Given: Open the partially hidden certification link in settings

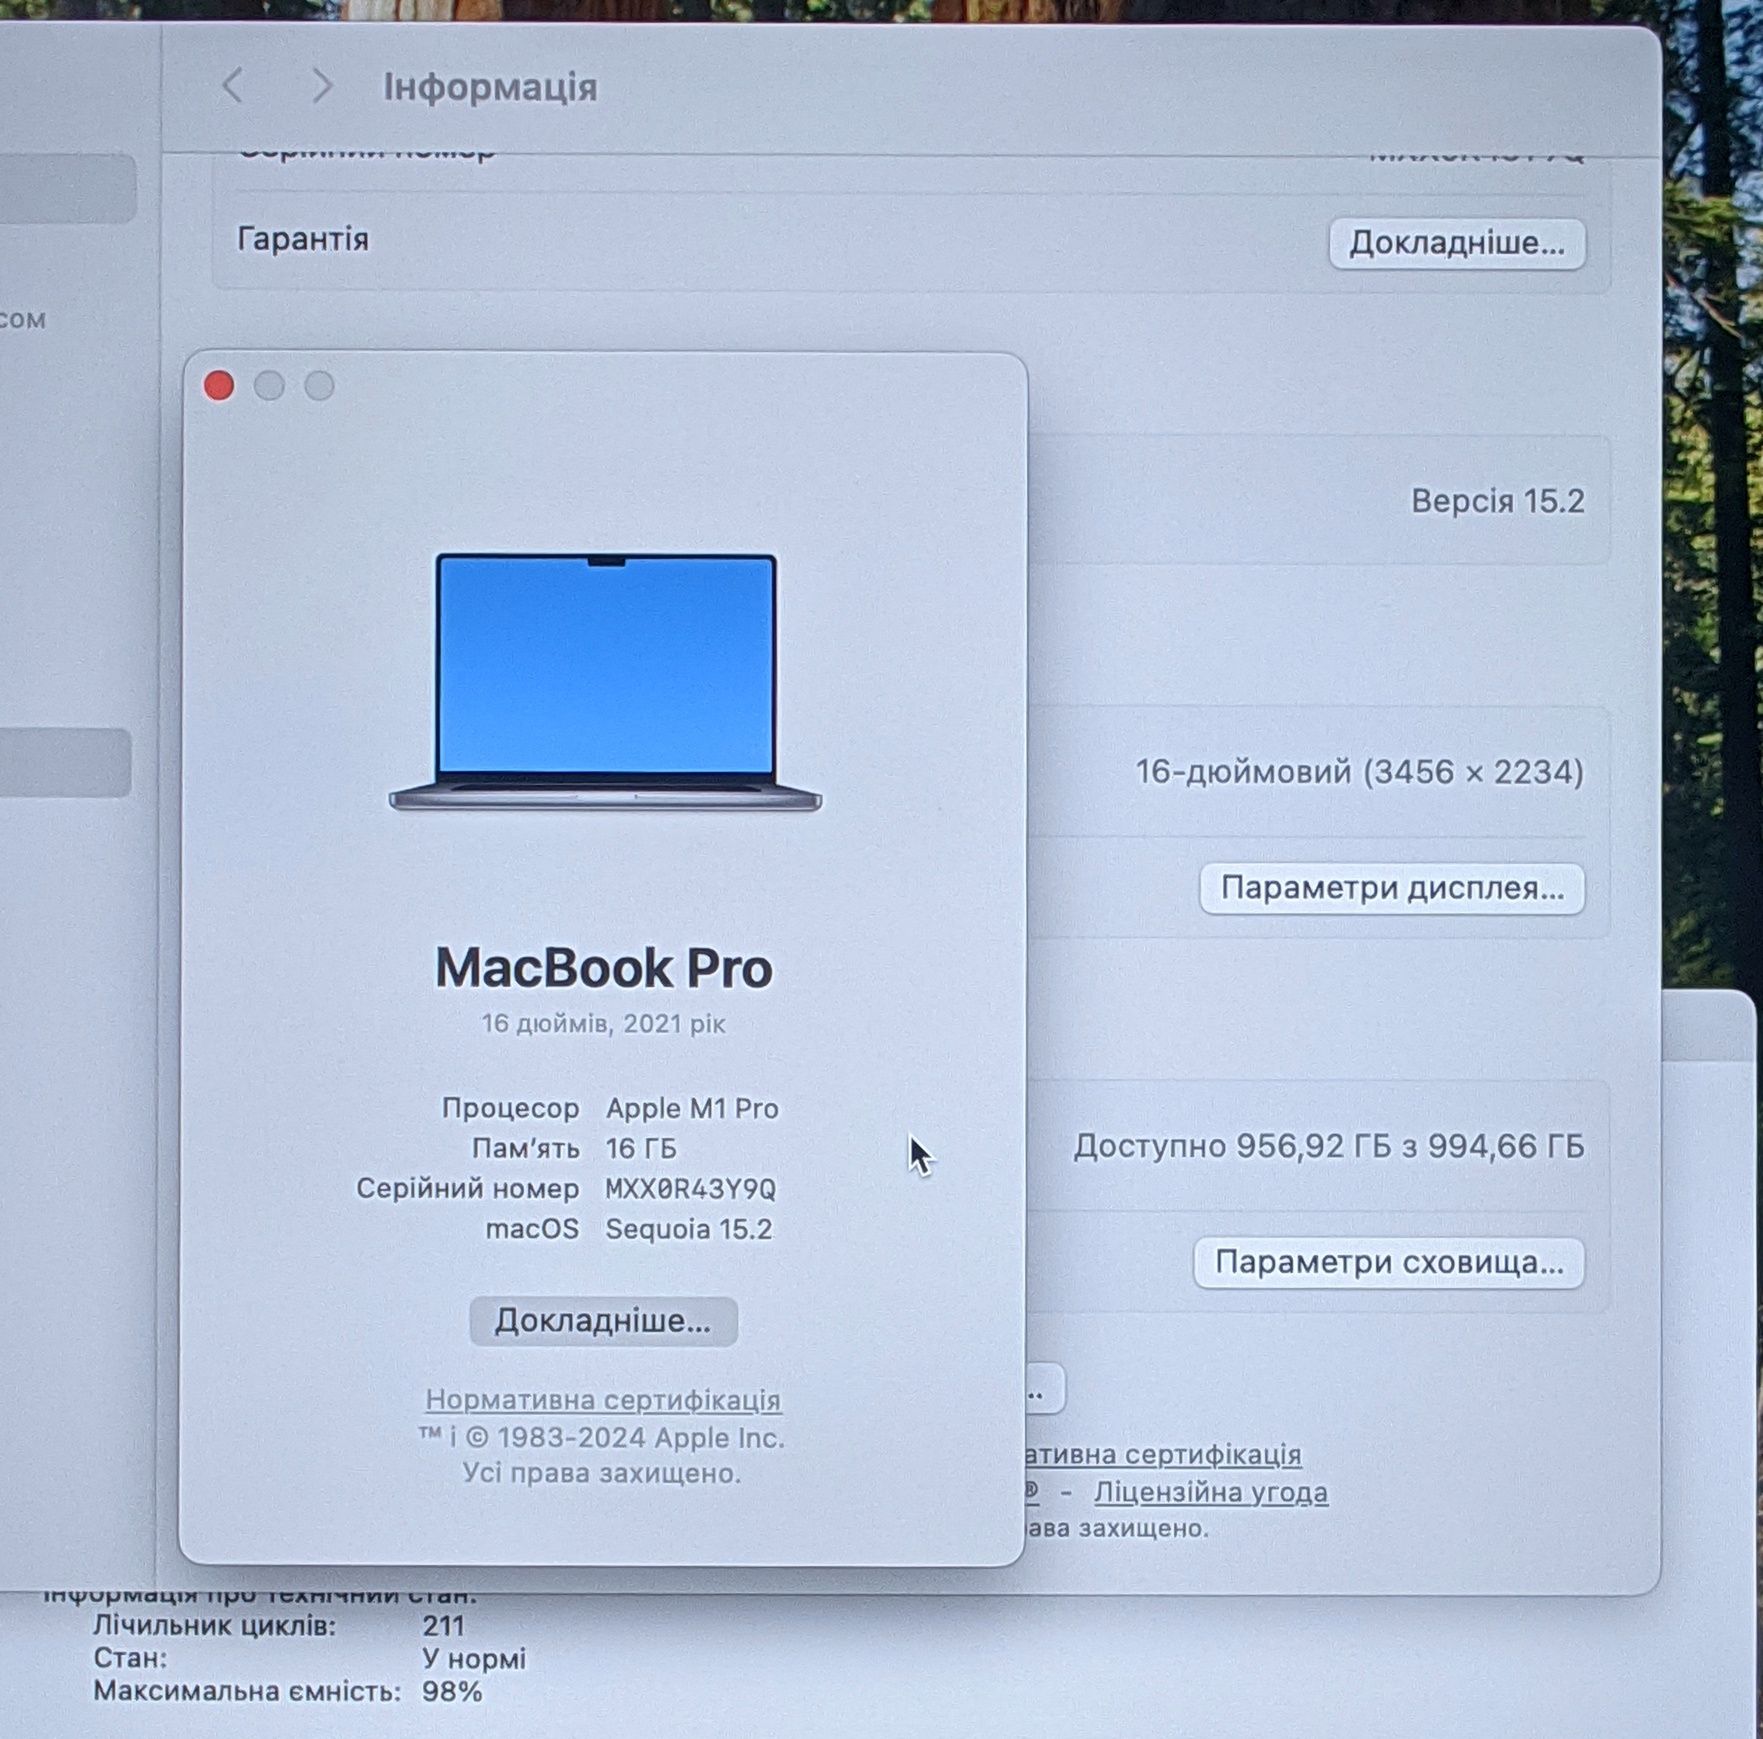Looking at the screenshot, I should coord(1163,1454).
